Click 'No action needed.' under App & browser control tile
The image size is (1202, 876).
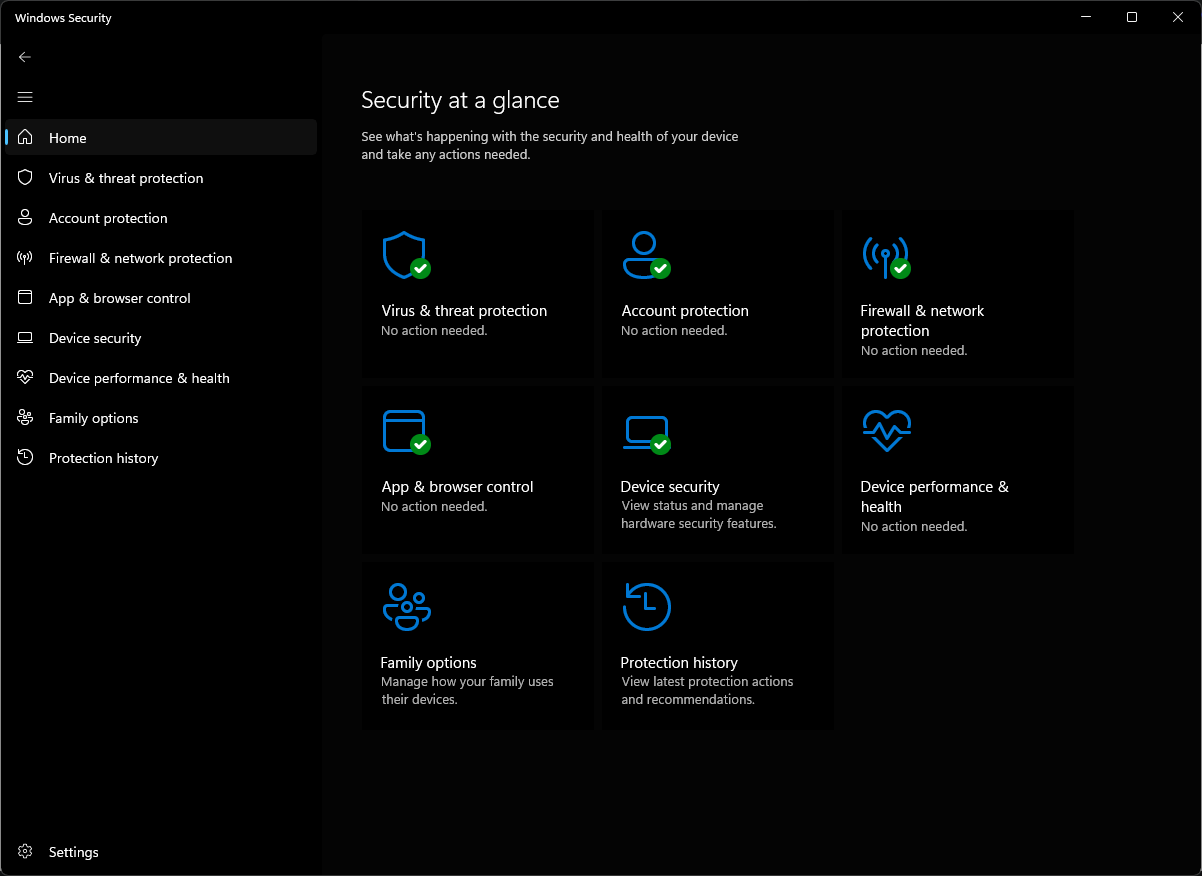click(x=434, y=507)
